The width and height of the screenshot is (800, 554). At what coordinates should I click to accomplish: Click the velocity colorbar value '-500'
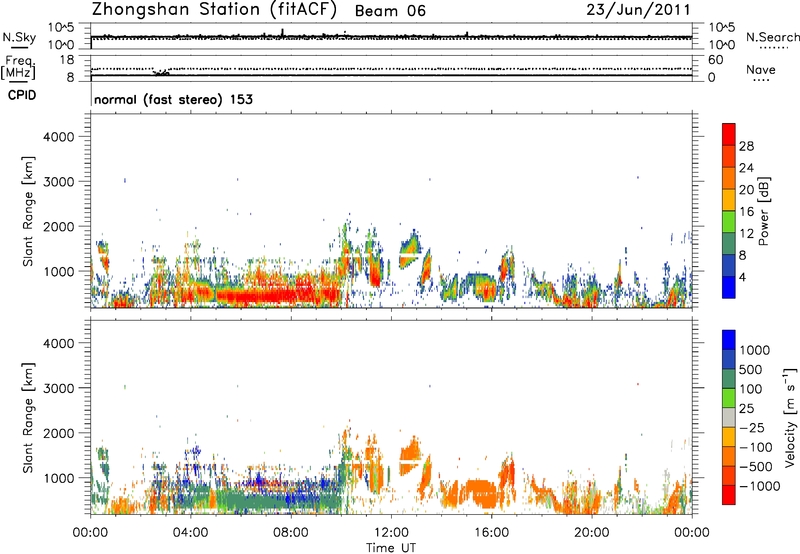click(756, 467)
